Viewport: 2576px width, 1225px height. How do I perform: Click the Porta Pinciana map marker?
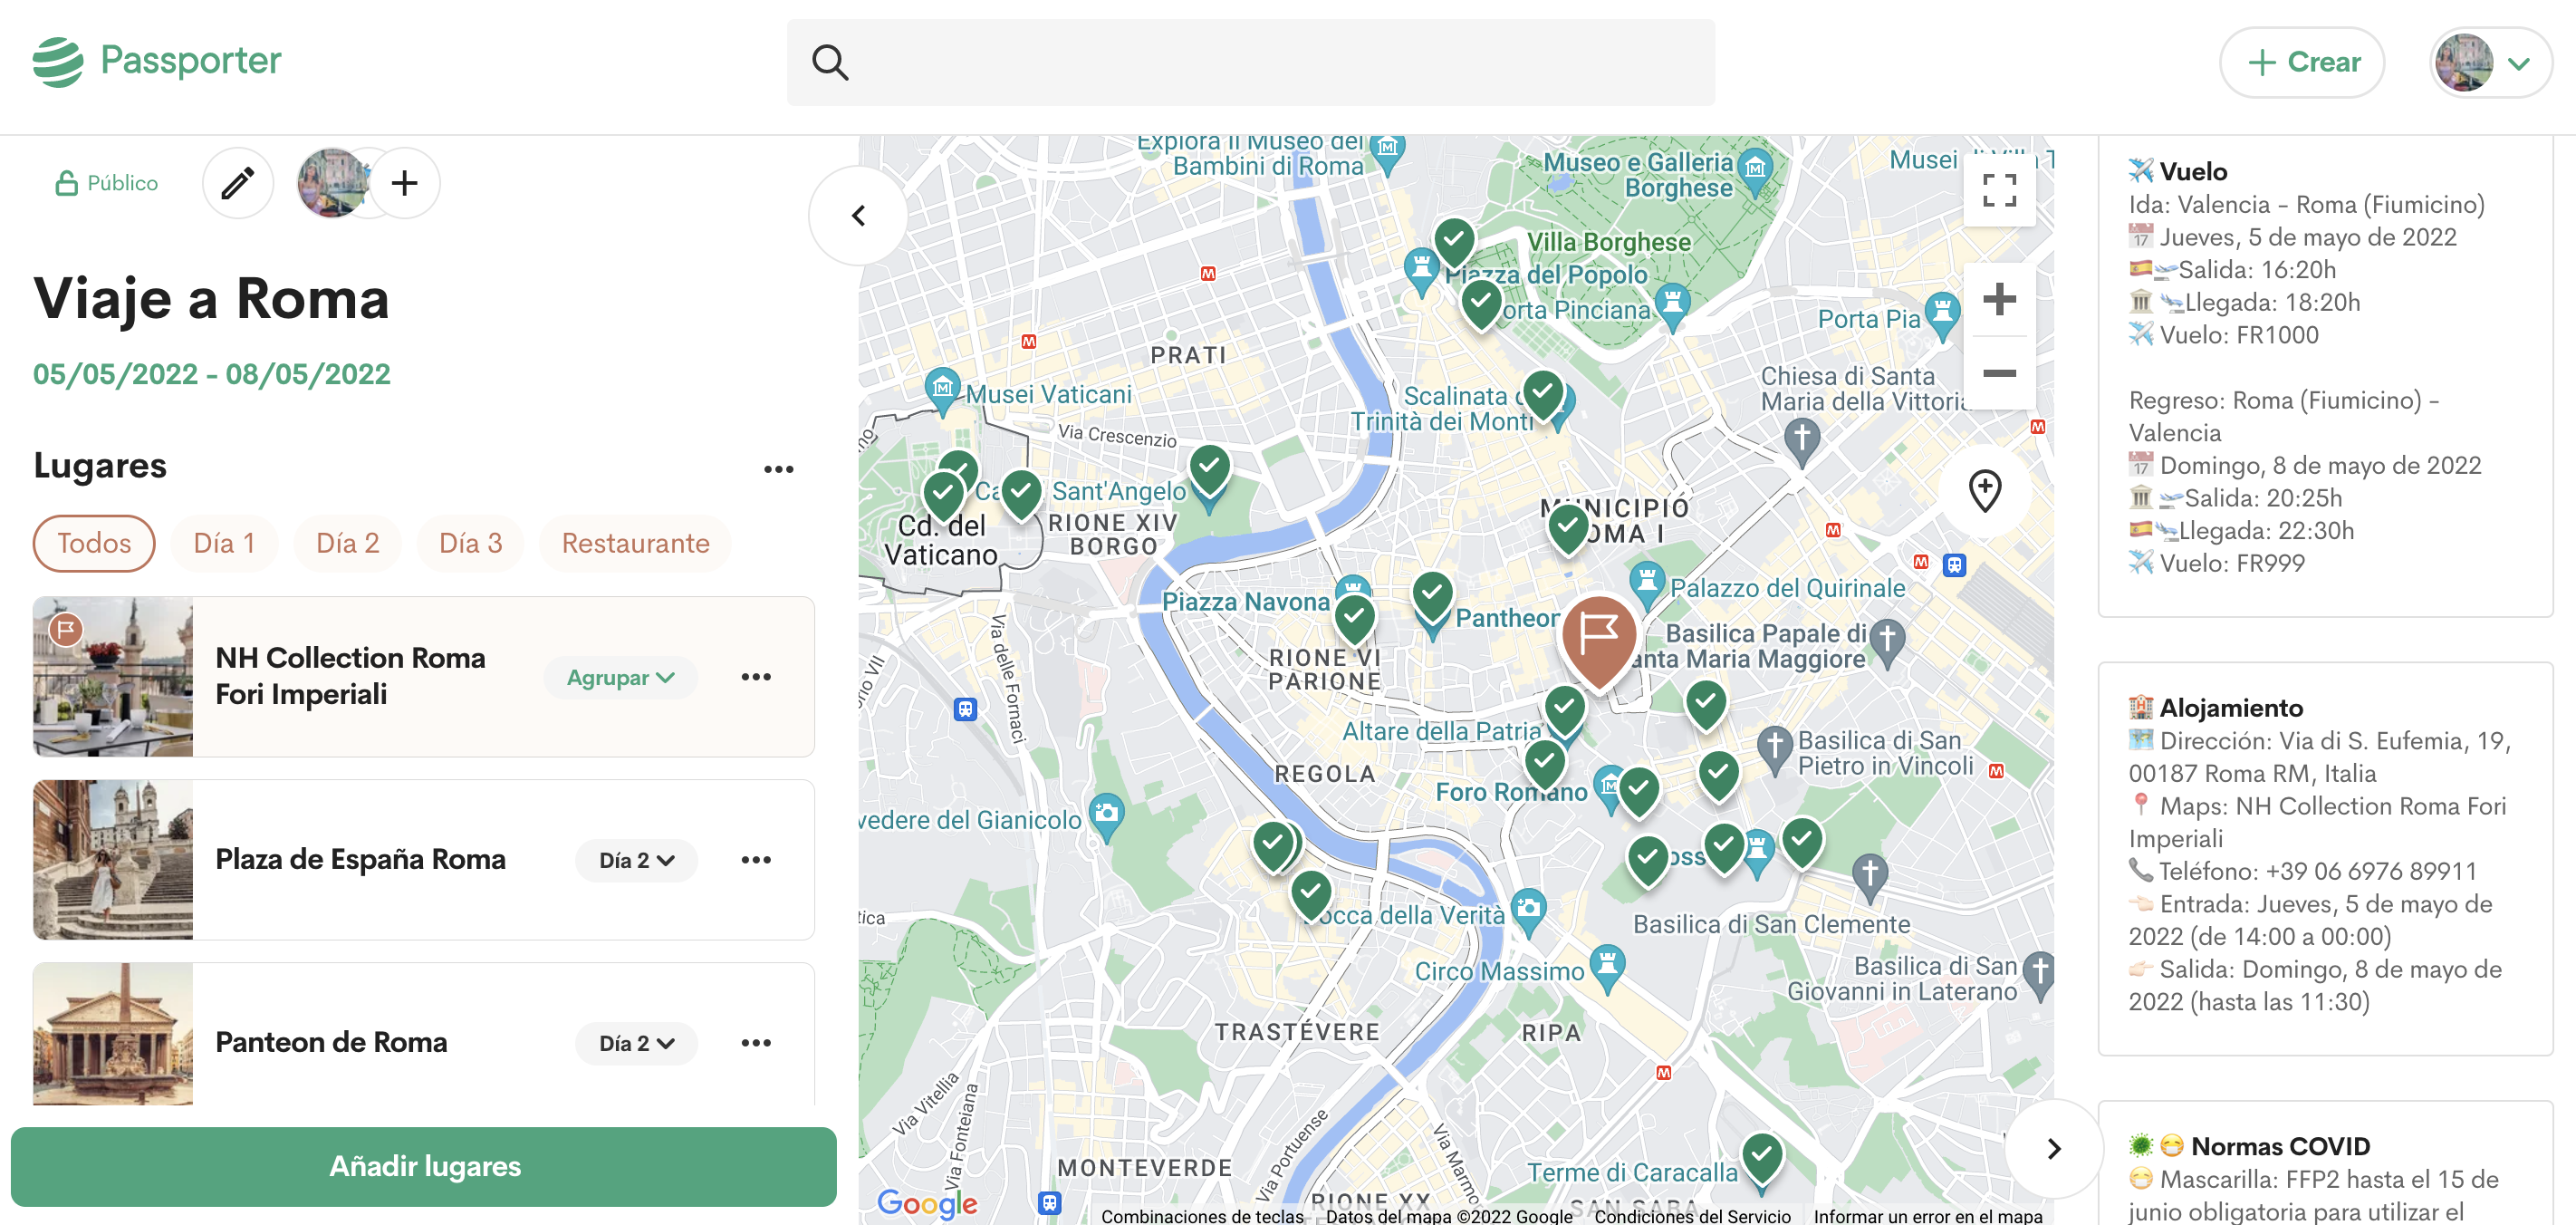(1672, 306)
